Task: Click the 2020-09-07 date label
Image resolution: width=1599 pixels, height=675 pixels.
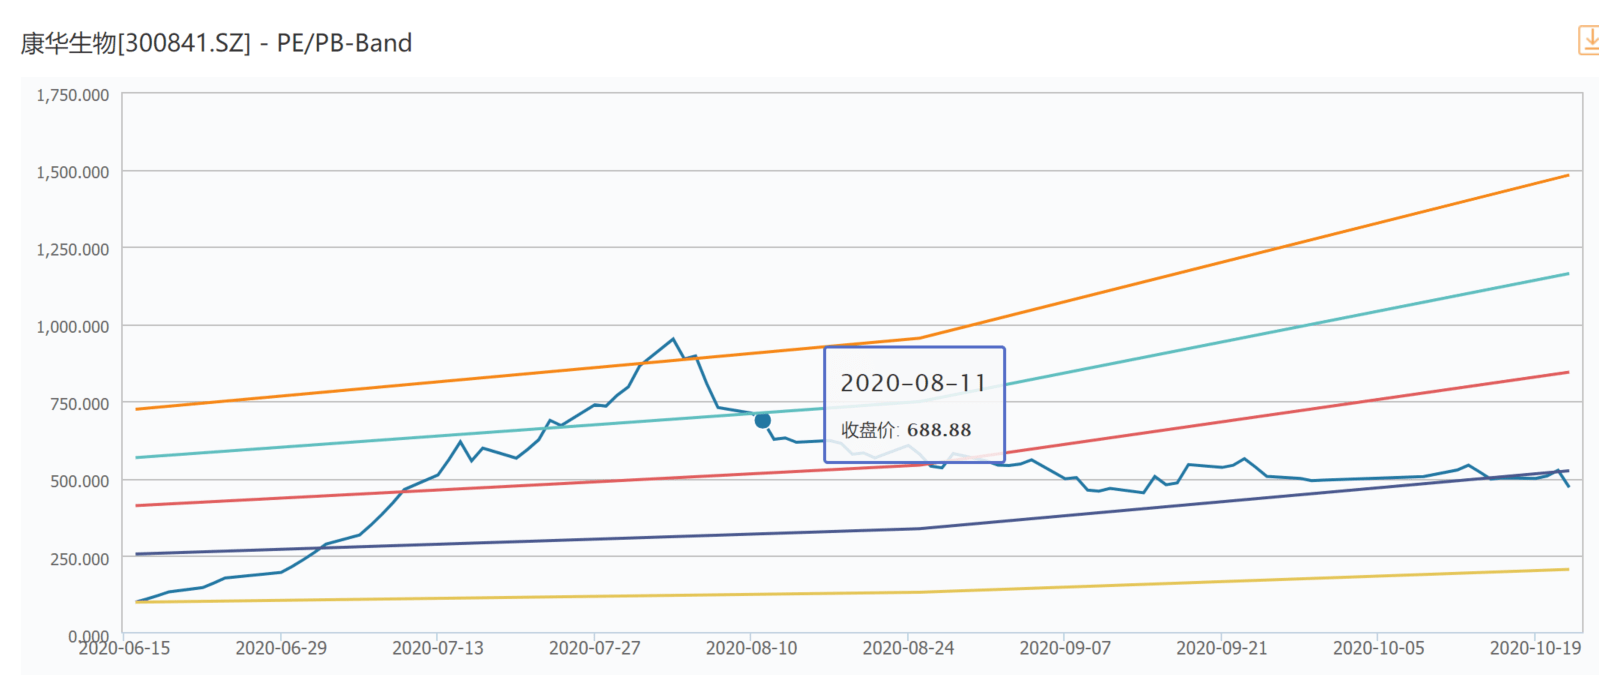Action: click(x=1065, y=648)
